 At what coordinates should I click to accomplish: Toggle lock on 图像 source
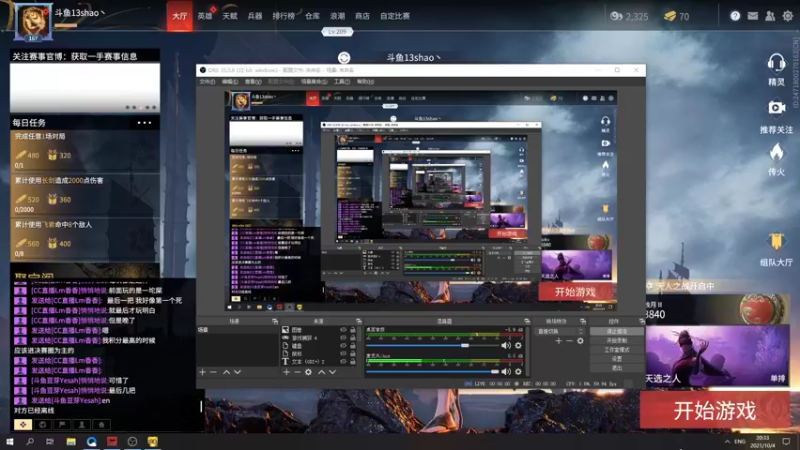[353, 330]
